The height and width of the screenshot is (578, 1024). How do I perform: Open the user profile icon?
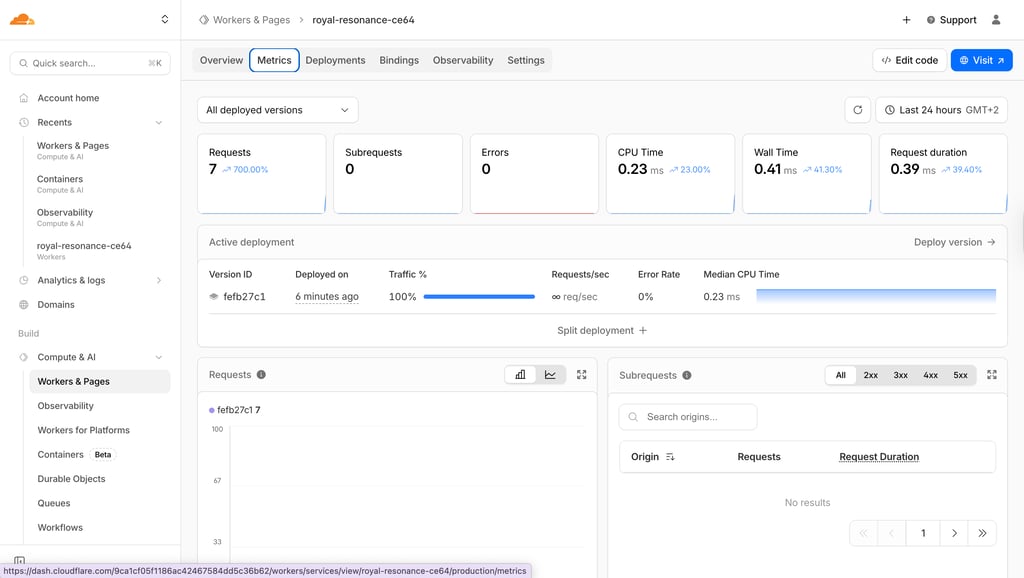click(996, 20)
